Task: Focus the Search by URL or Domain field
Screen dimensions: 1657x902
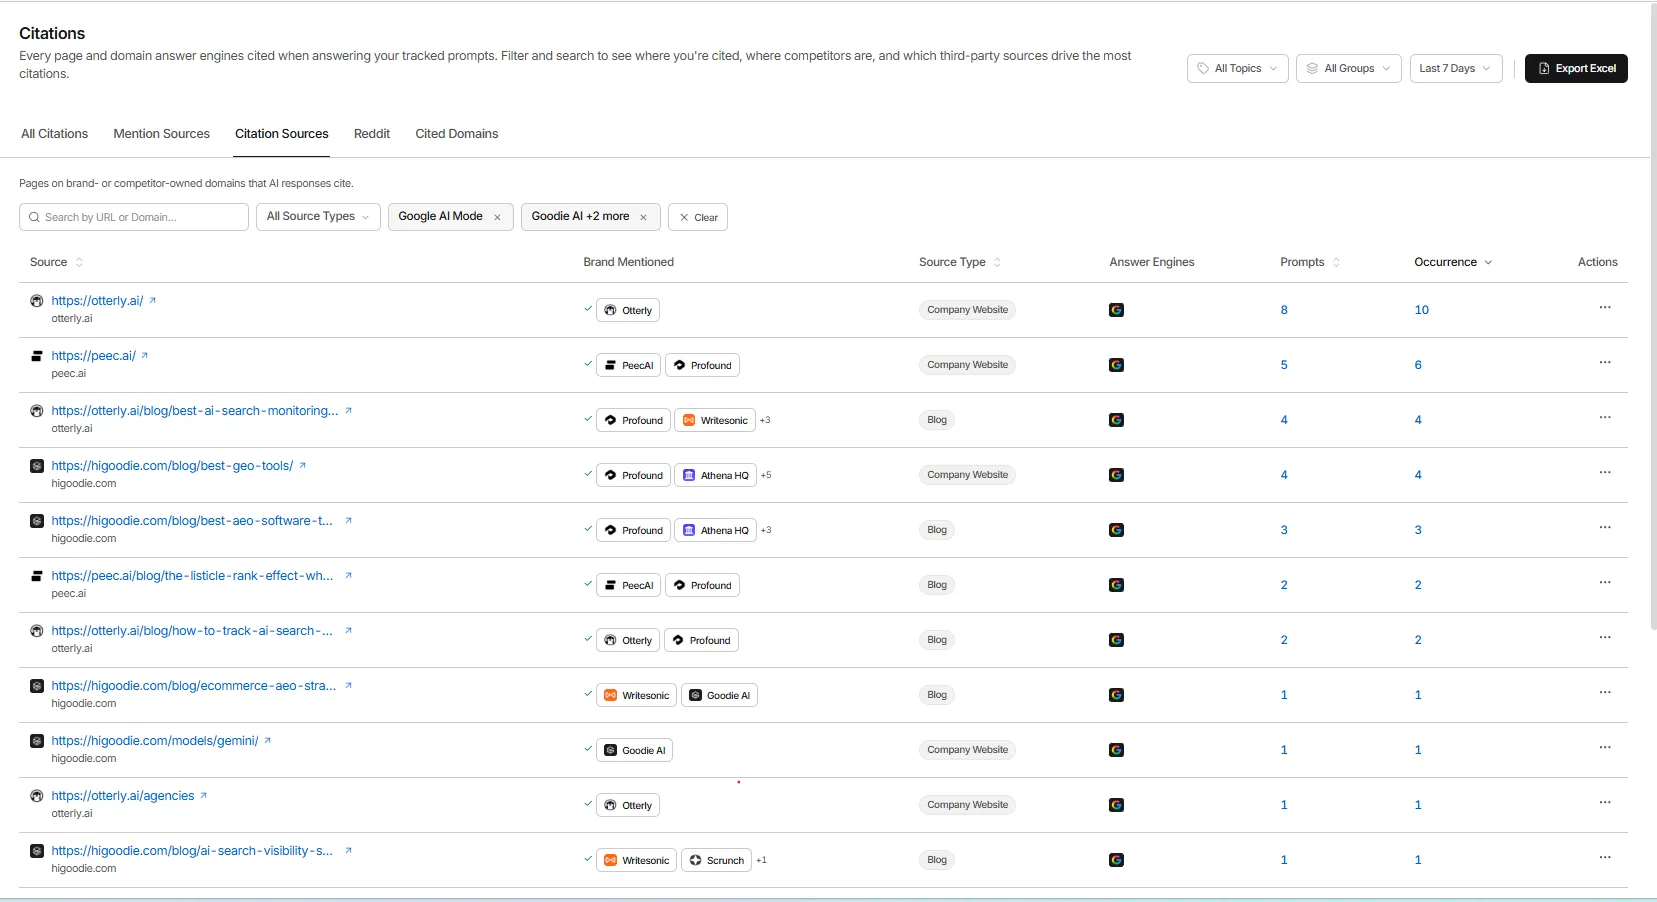Action: point(134,217)
